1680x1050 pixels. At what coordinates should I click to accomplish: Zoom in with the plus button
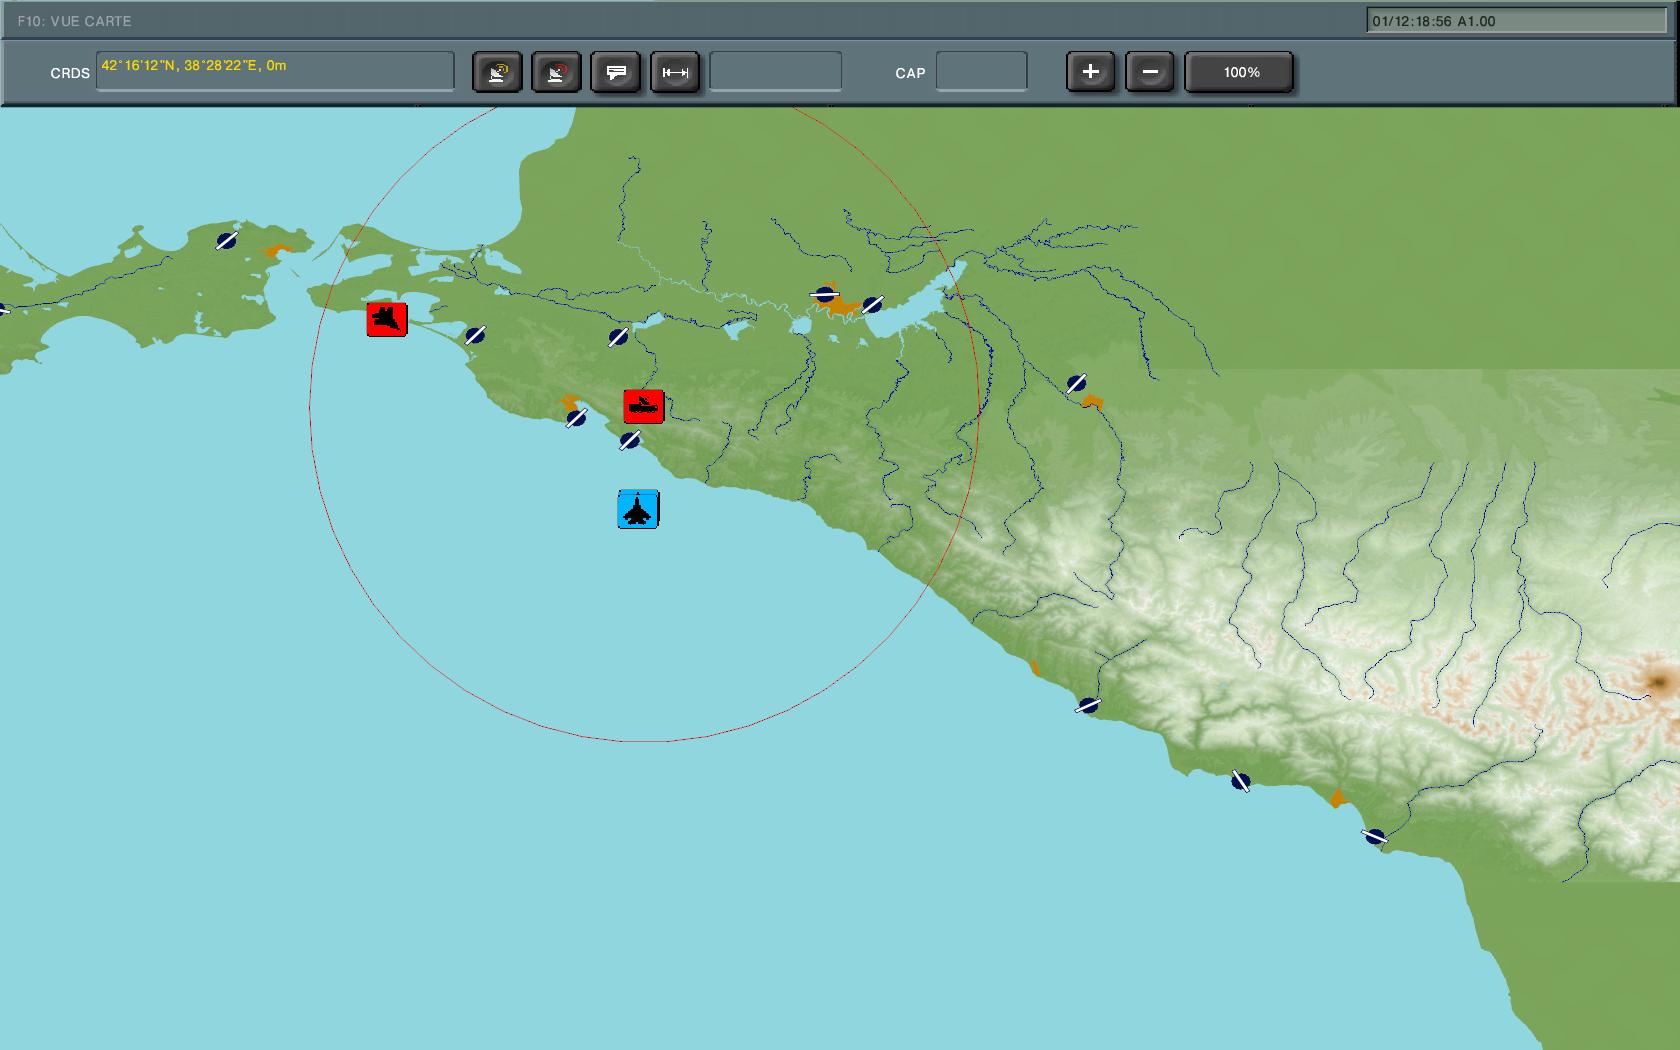click(x=1090, y=72)
